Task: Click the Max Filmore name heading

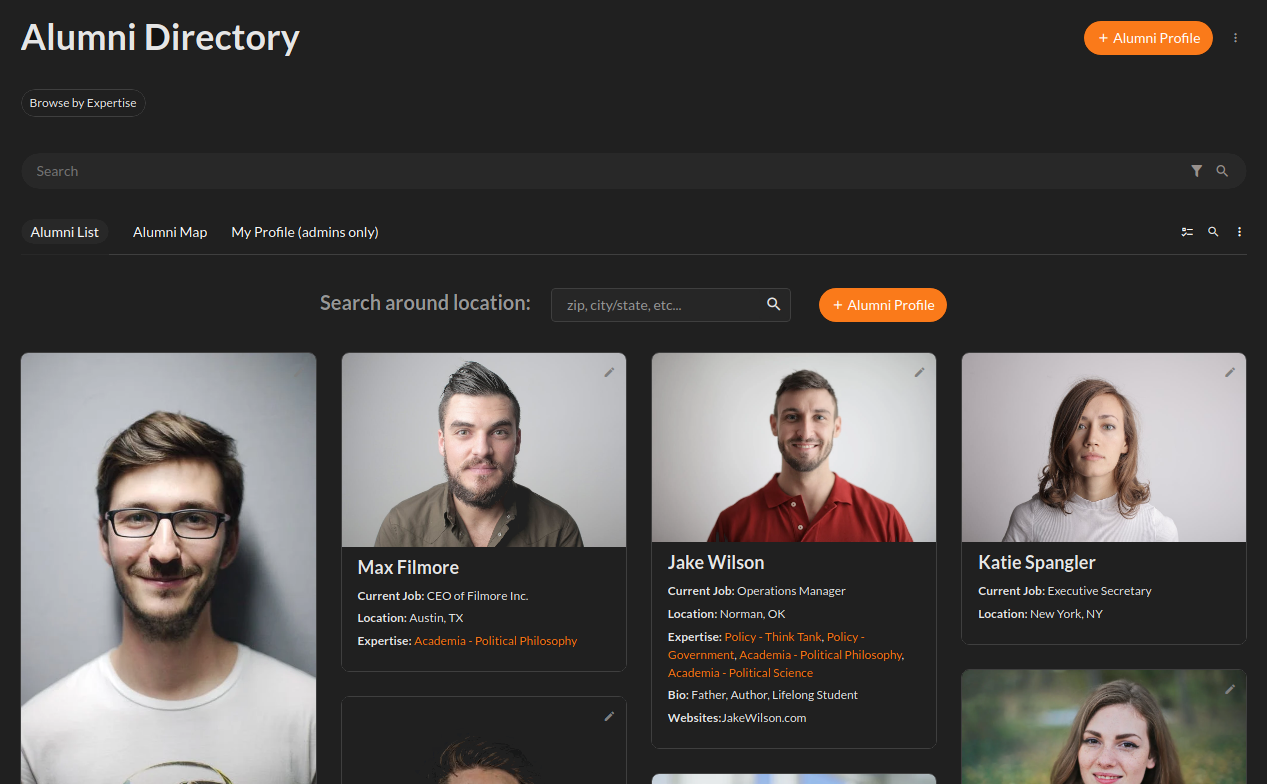Action: (408, 568)
